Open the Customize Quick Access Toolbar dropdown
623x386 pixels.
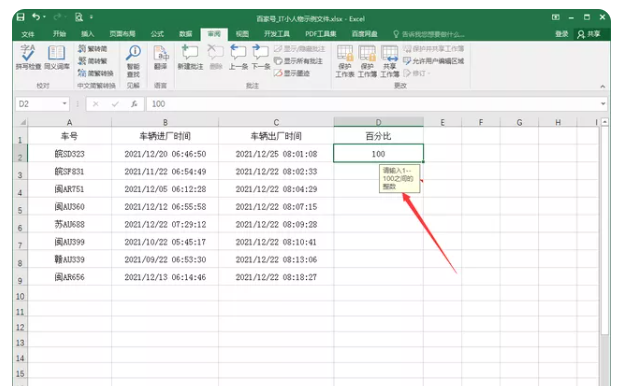[91, 17]
